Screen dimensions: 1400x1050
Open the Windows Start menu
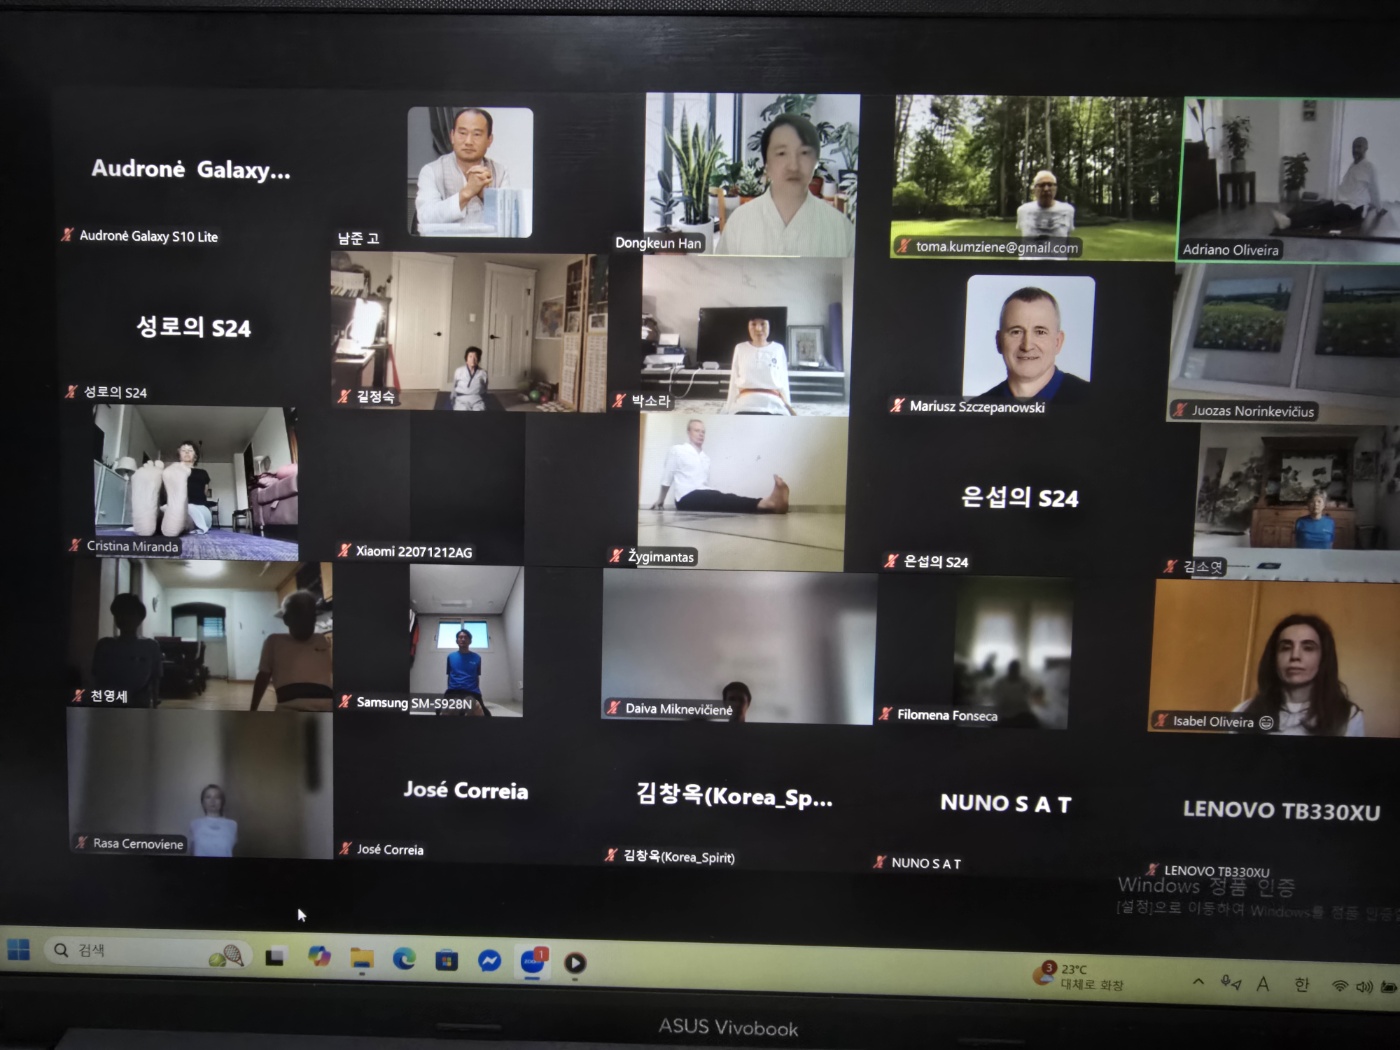tap(18, 949)
